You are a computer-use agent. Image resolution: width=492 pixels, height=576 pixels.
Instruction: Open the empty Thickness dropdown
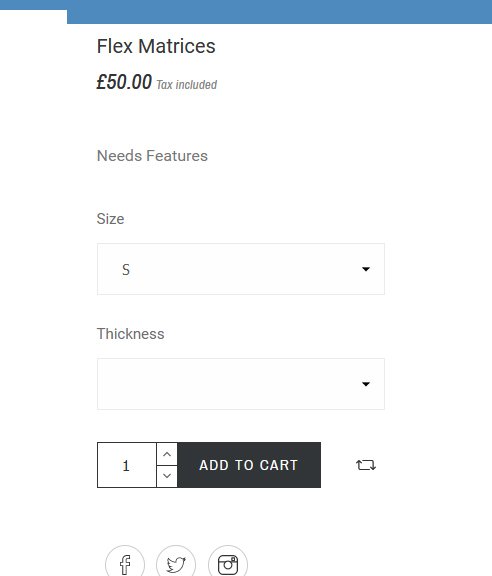241,384
